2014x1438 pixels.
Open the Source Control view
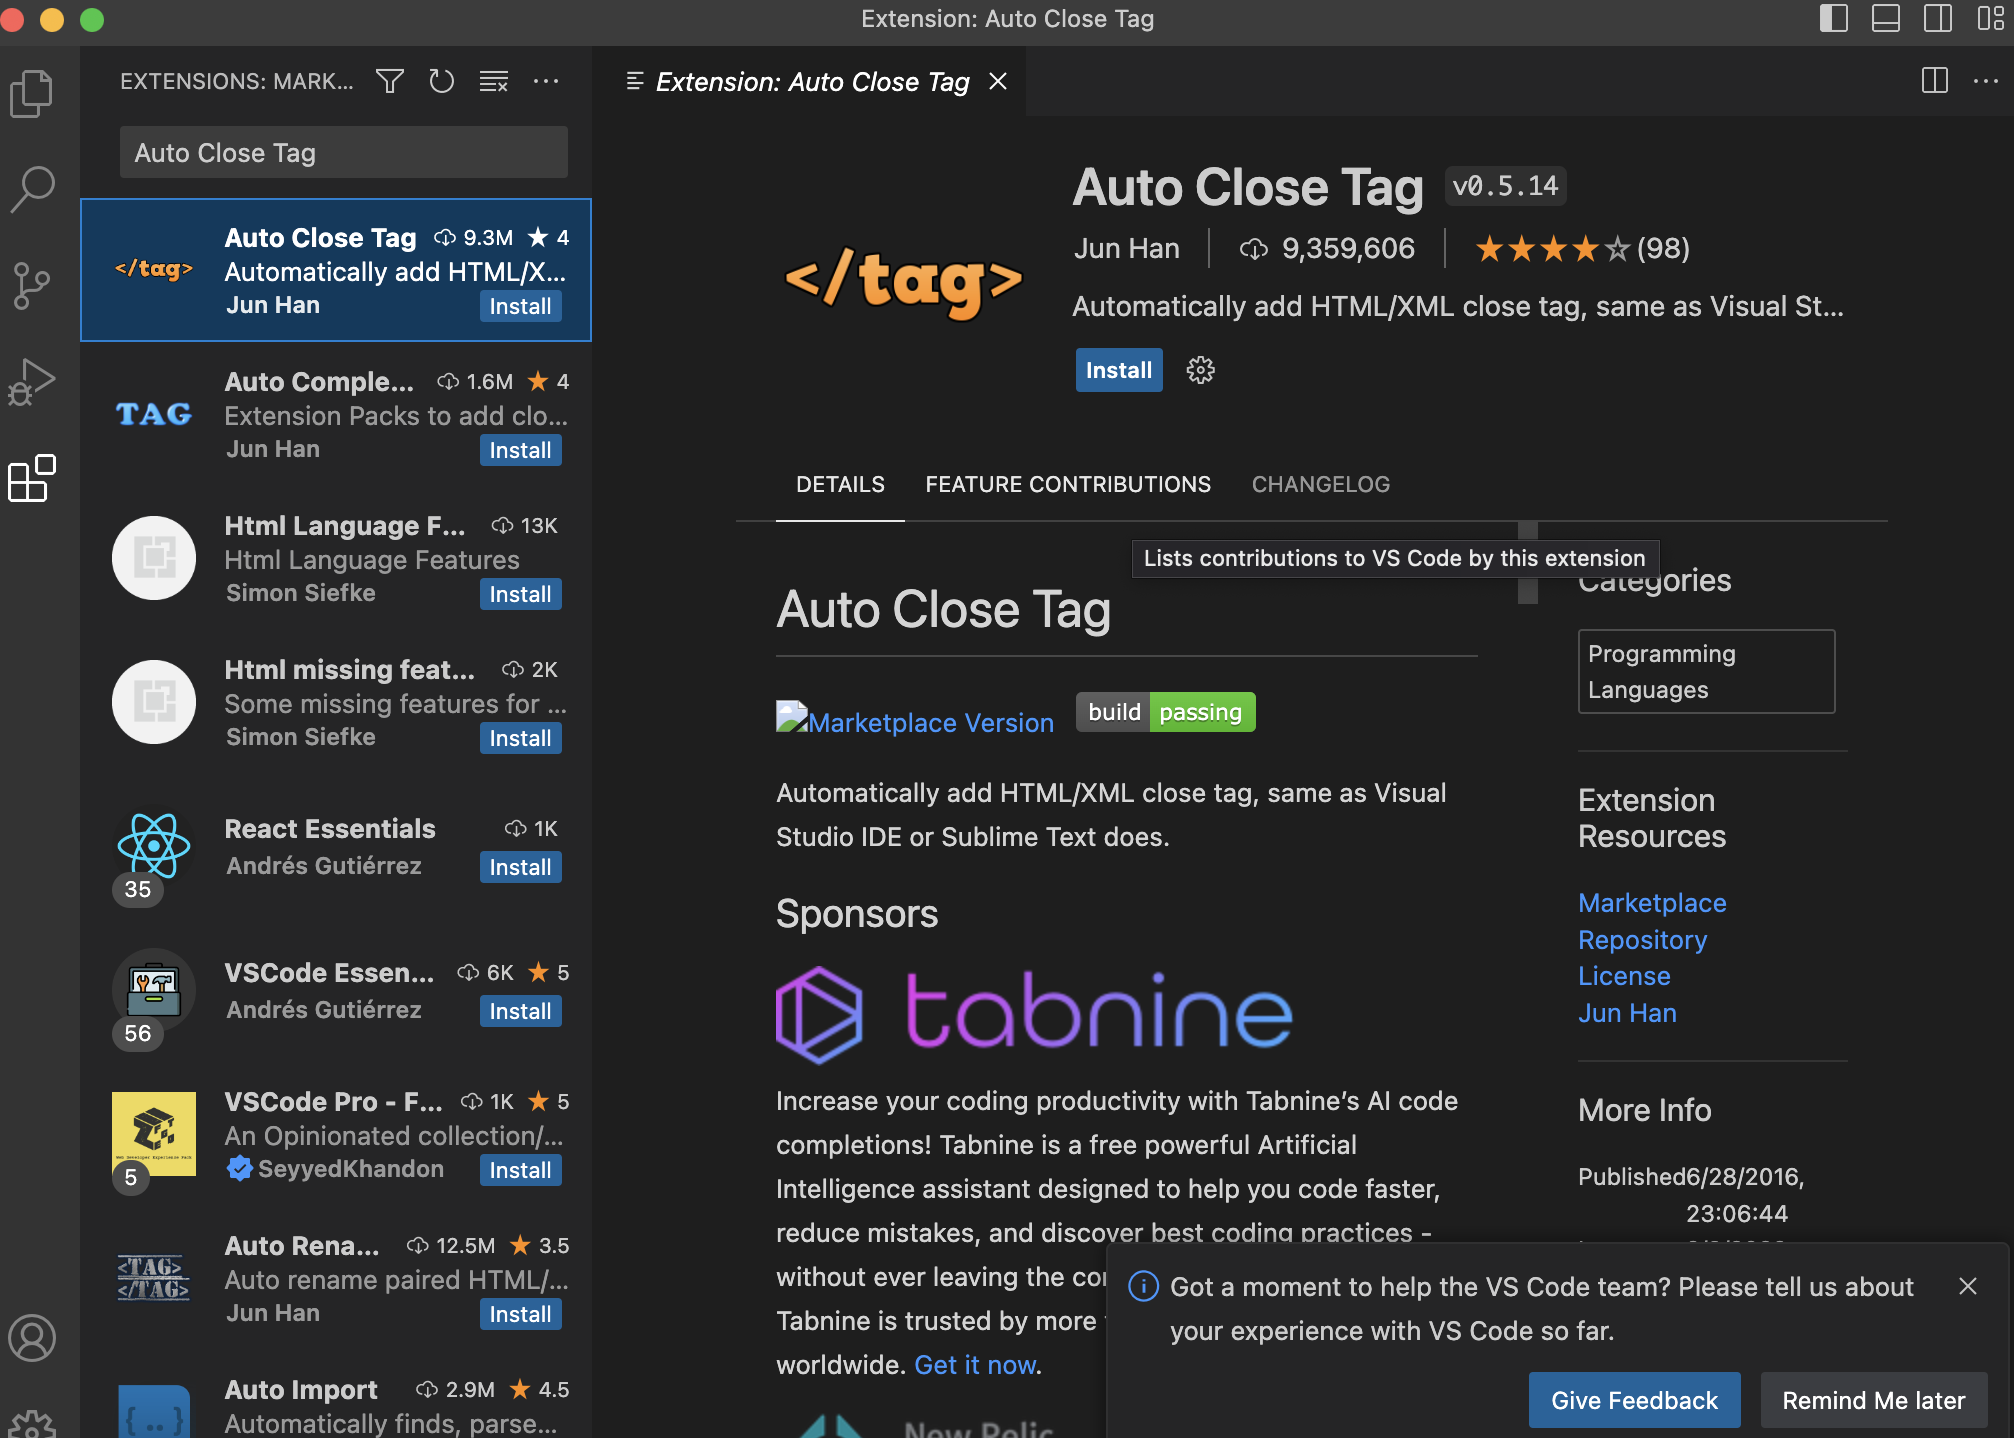point(32,285)
